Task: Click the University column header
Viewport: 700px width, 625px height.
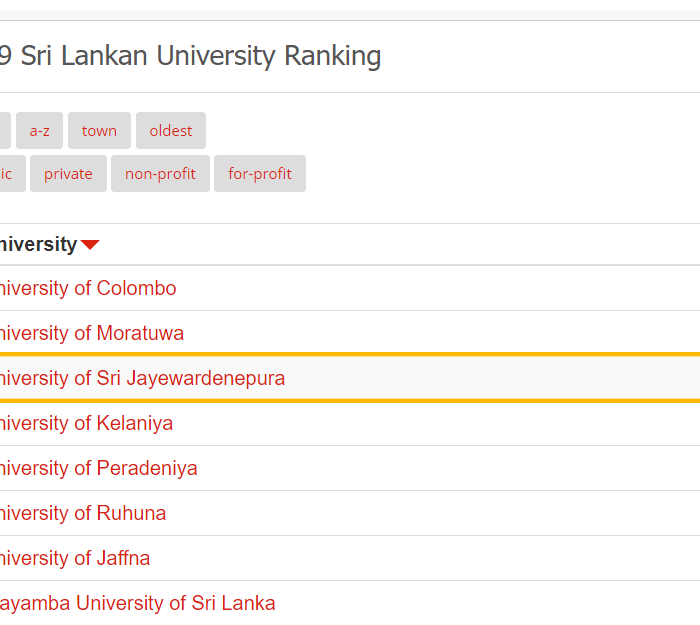Action: (38, 244)
